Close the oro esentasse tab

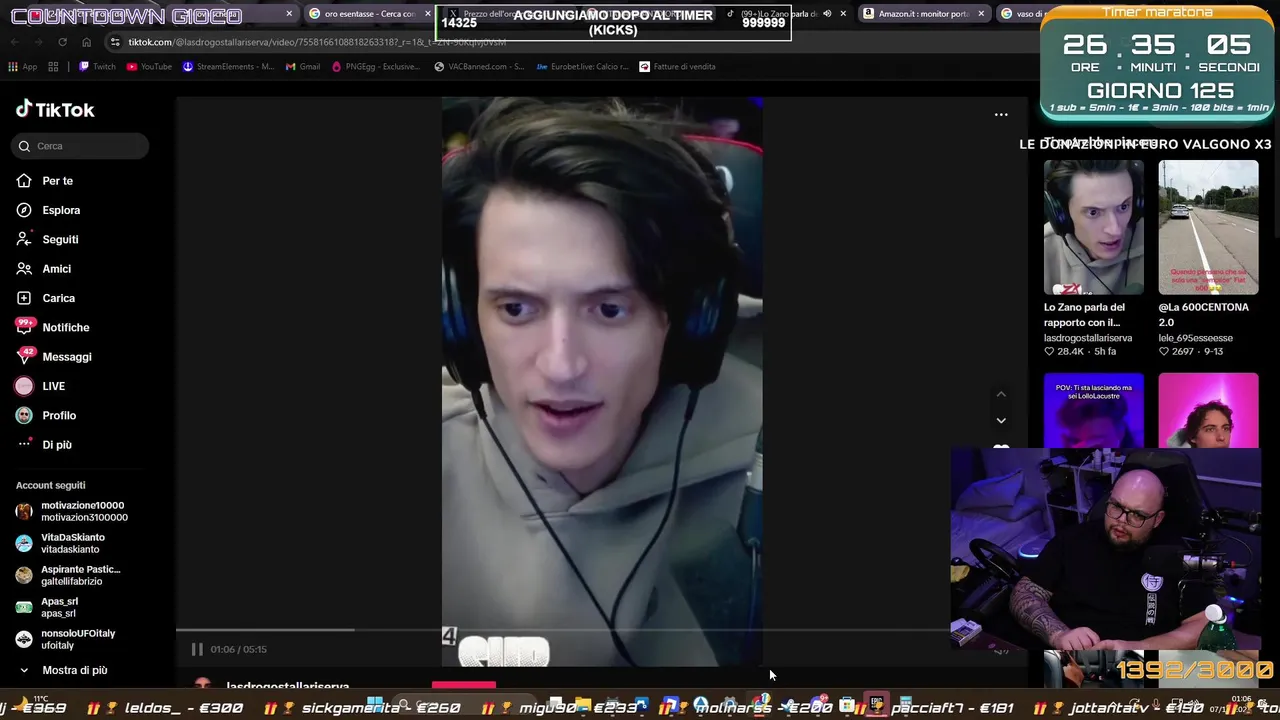pyautogui.click(x=427, y=14)
